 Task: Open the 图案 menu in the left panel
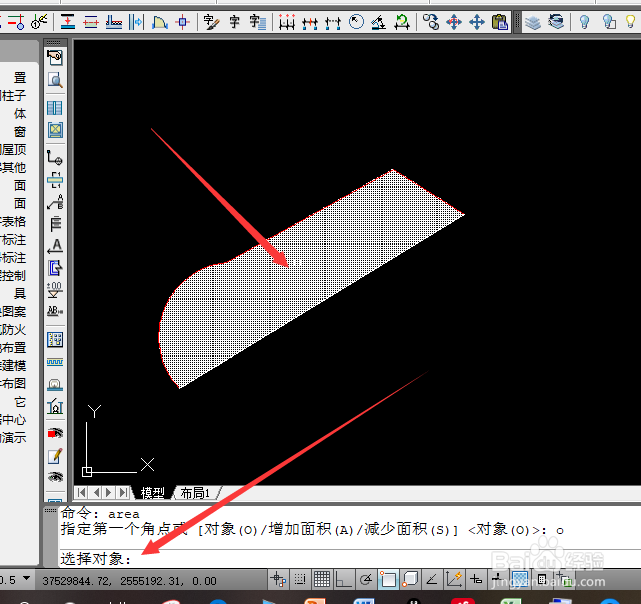(13, 311)
